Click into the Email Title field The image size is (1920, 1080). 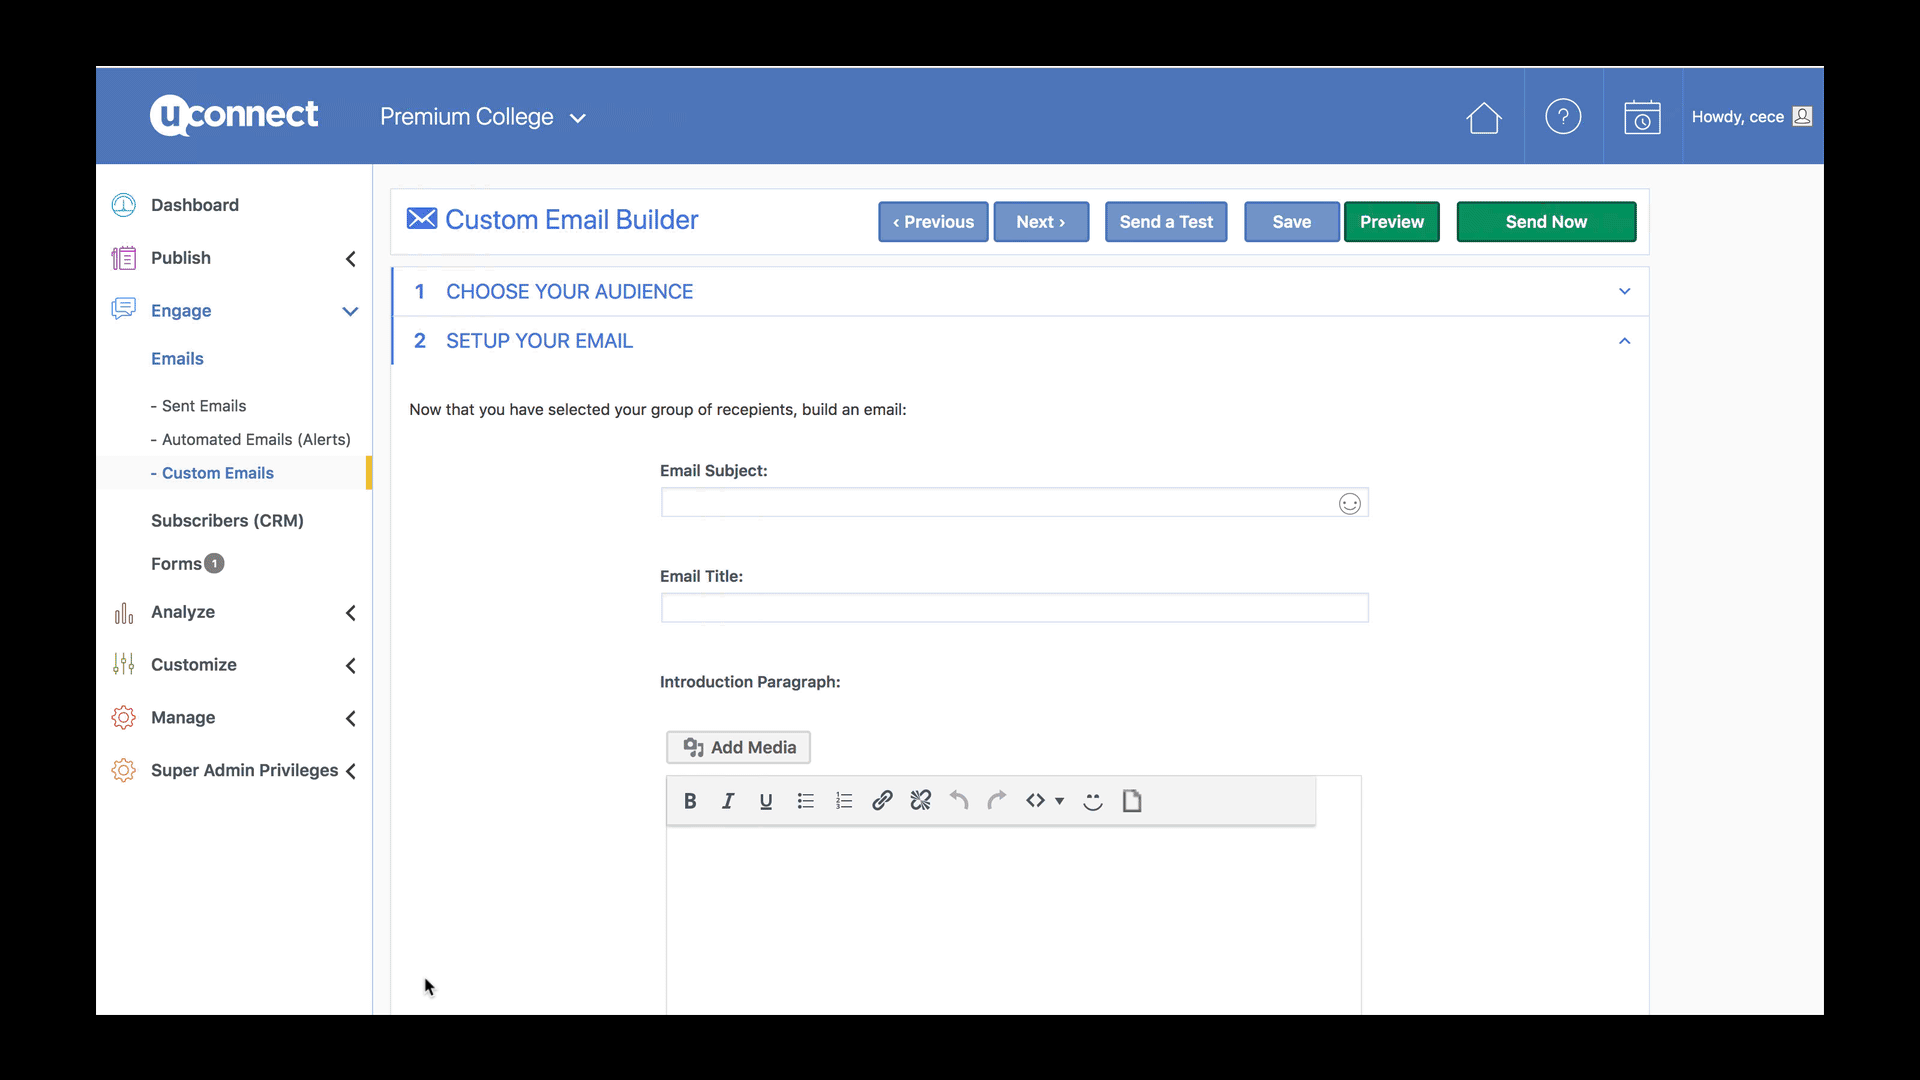1014,608
